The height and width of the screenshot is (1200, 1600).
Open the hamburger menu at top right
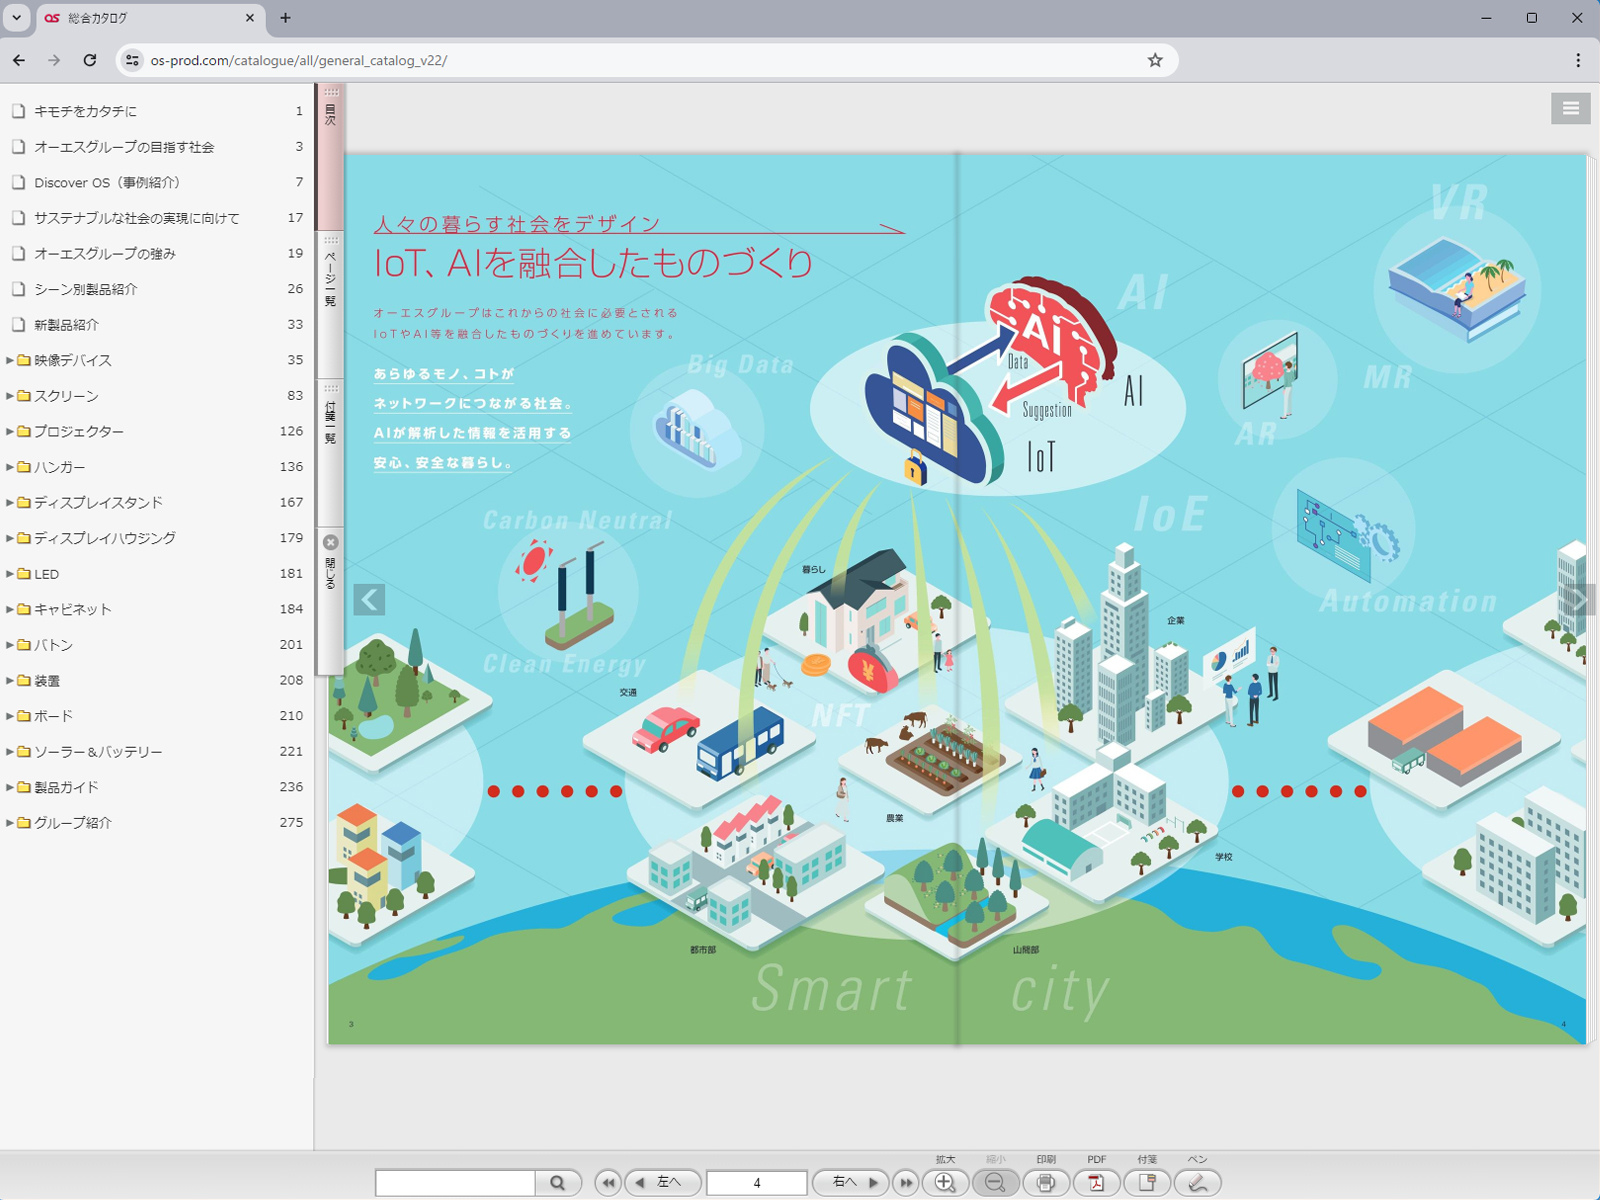click(x=1571, y=108)
